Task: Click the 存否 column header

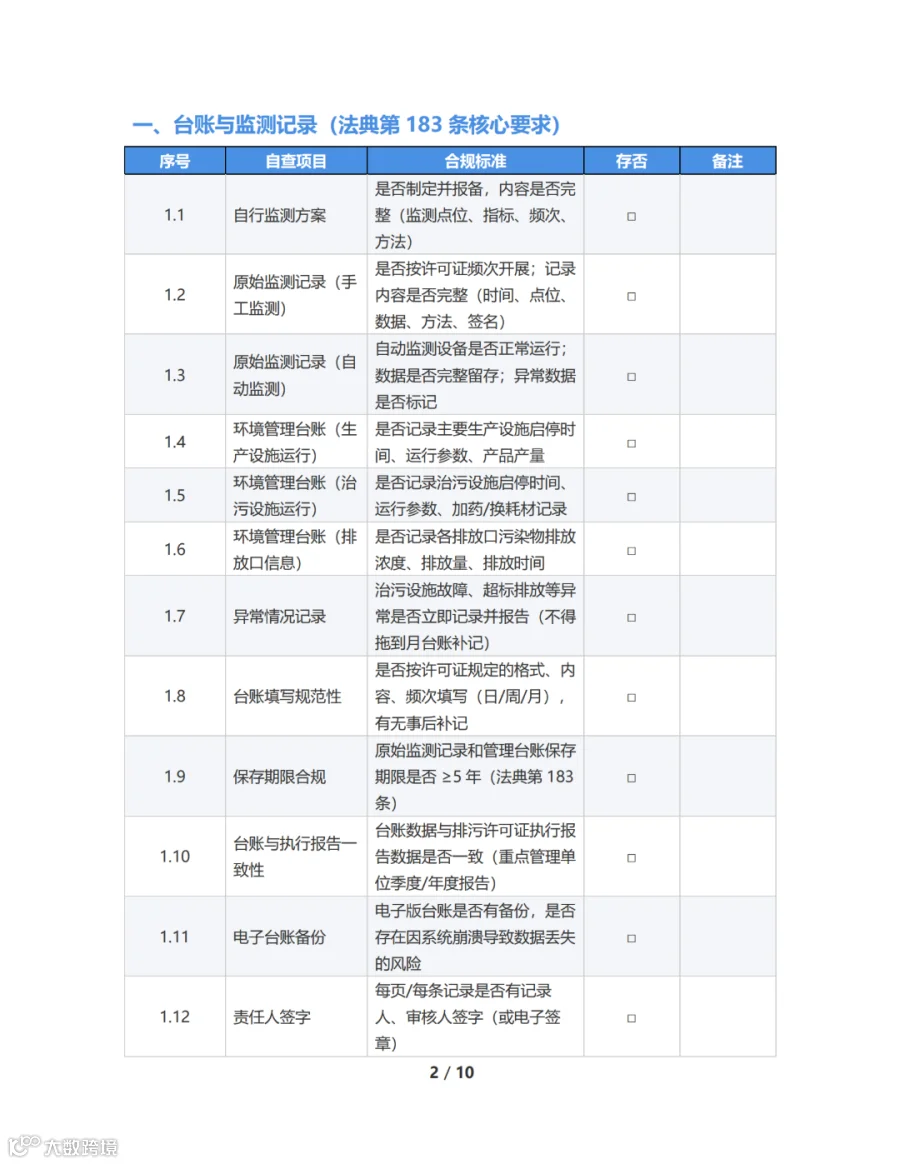Action: click(631, 161)
